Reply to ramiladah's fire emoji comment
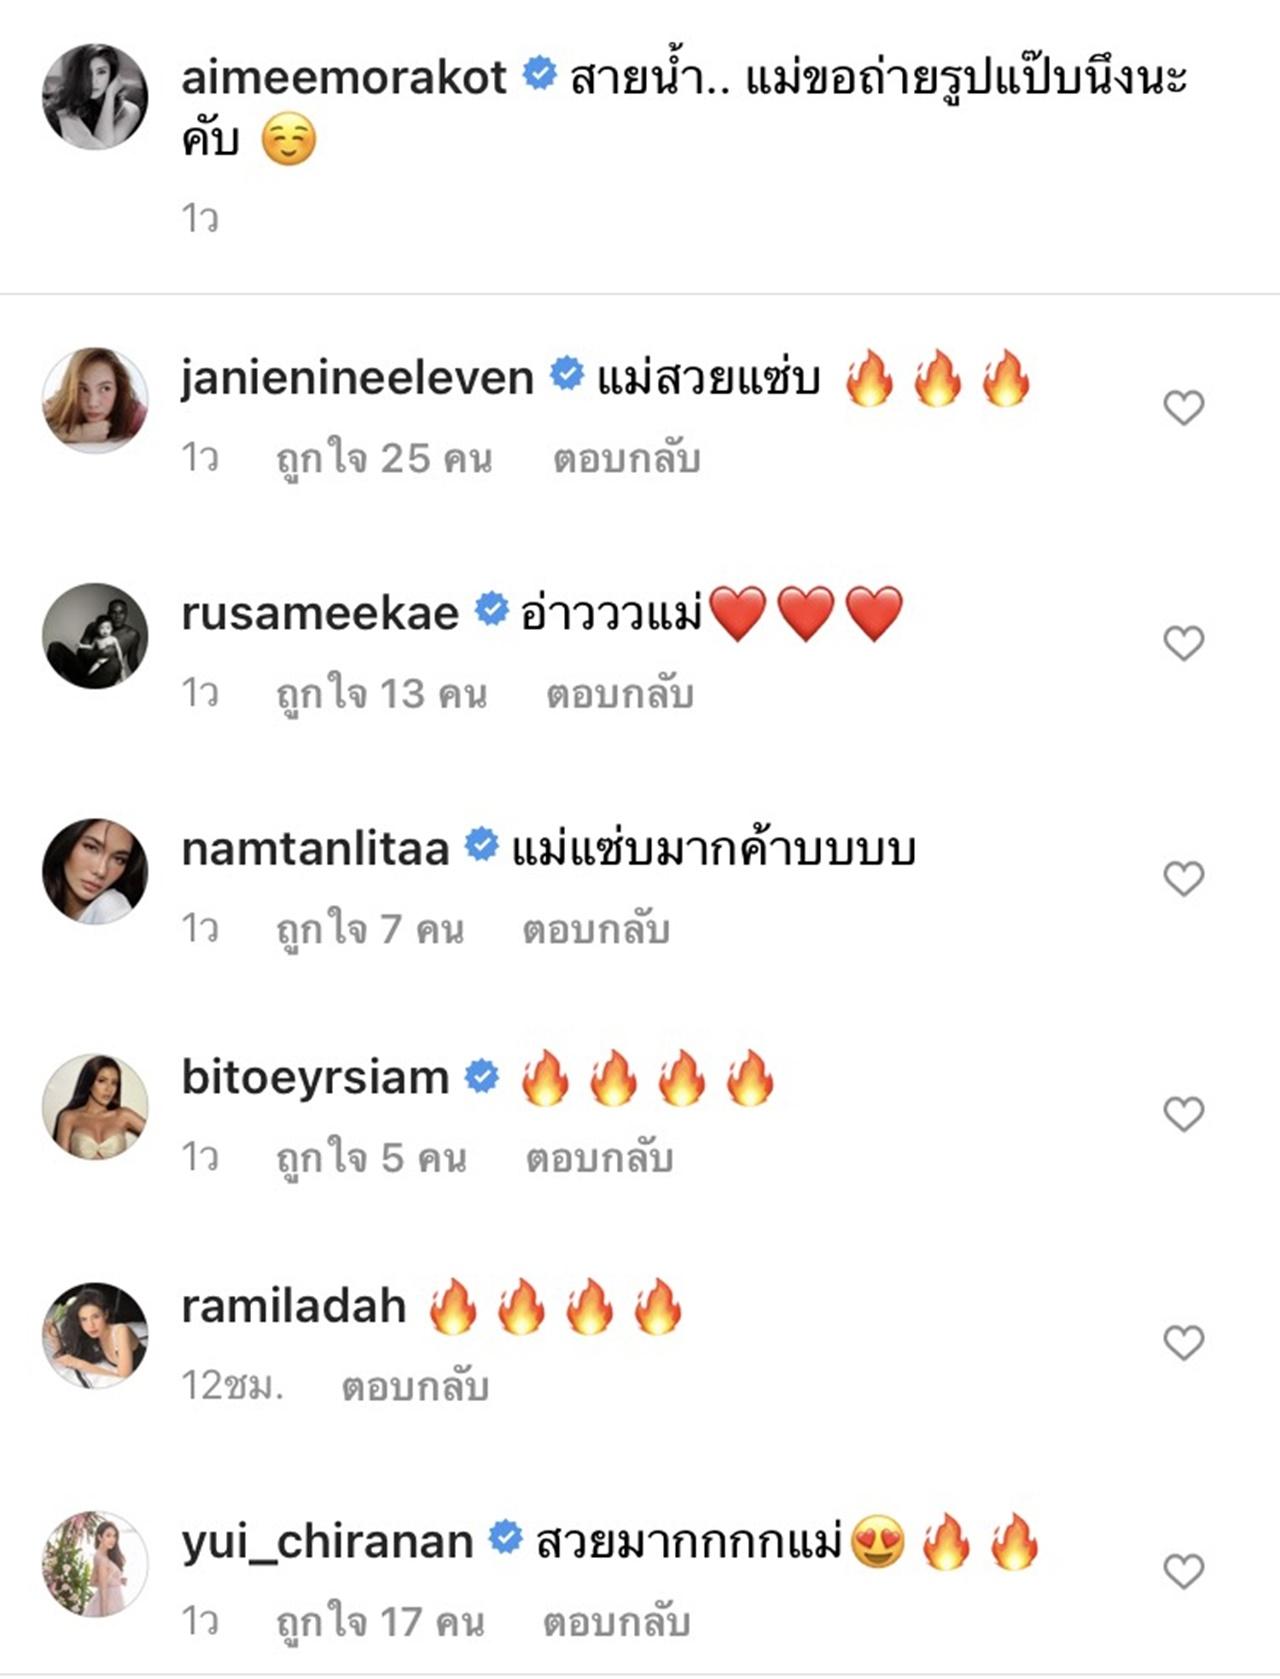This screenshot has height=1679, width=1280. (x=414, y=1387)
